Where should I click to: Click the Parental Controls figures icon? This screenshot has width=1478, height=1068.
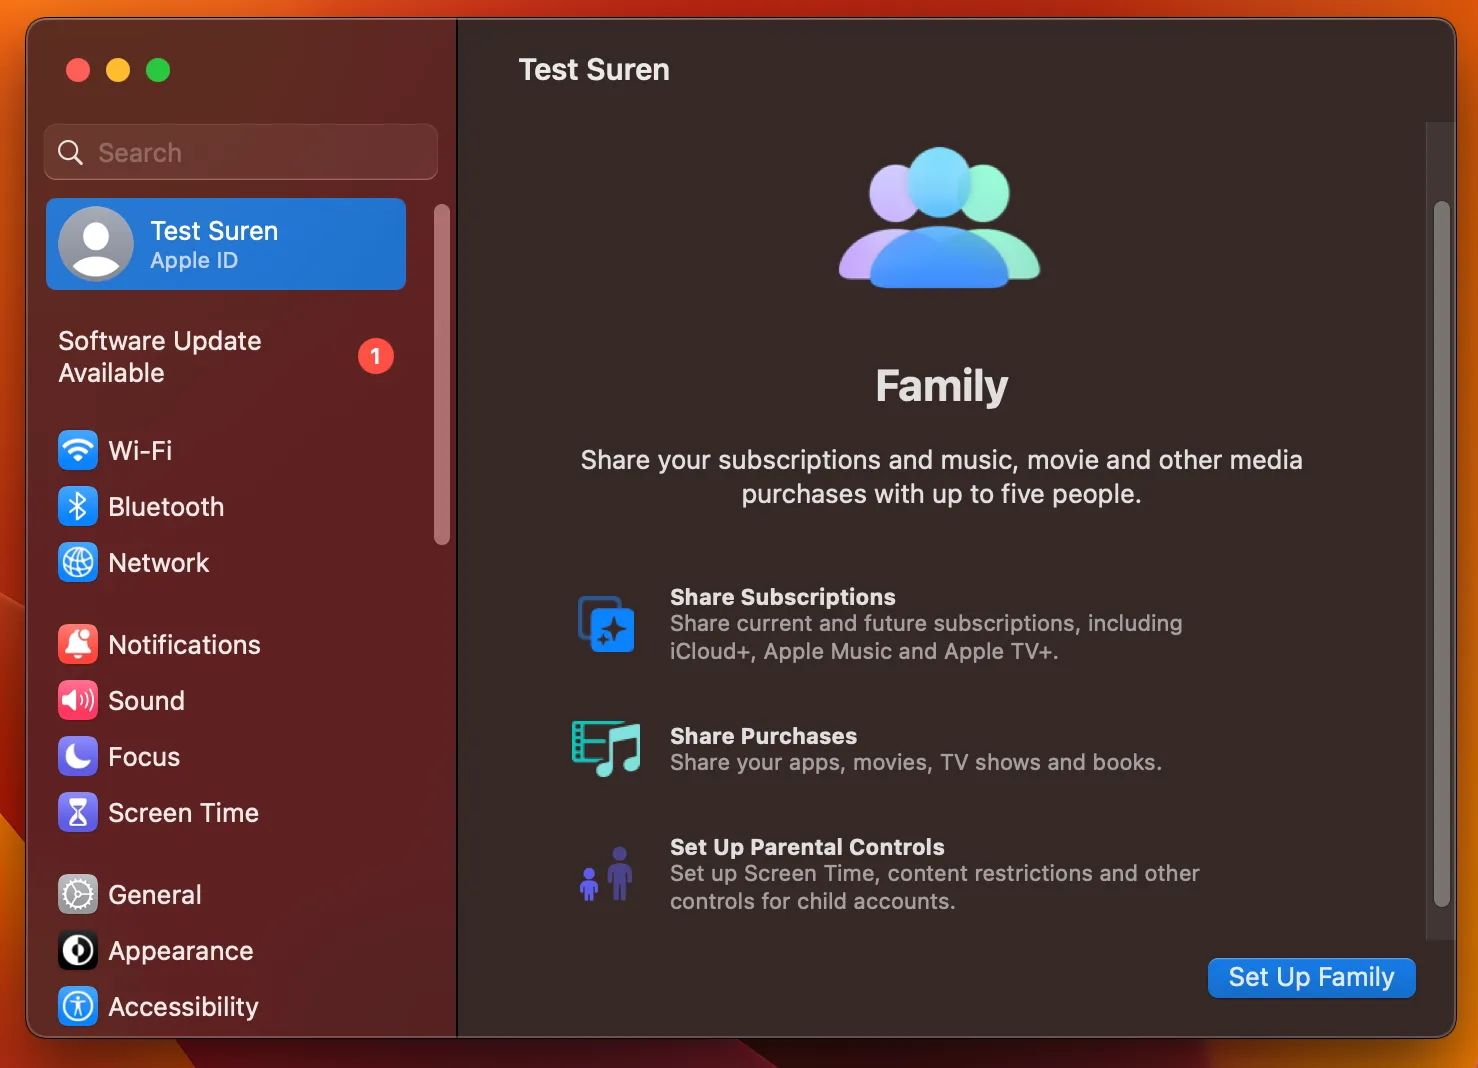pos(606,875)
